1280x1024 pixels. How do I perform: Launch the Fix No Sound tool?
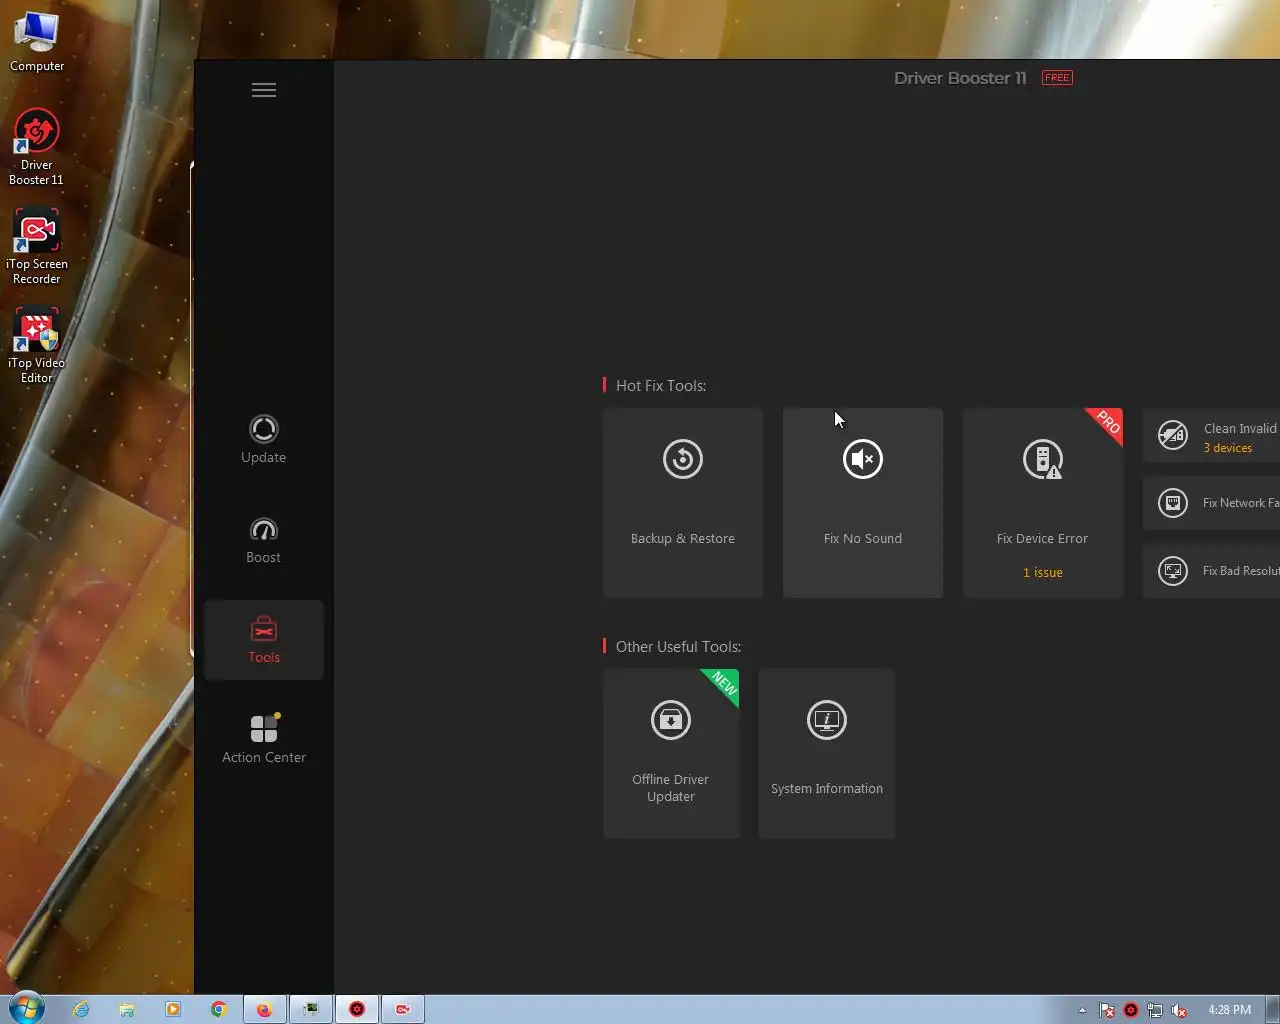coord(863,503)
